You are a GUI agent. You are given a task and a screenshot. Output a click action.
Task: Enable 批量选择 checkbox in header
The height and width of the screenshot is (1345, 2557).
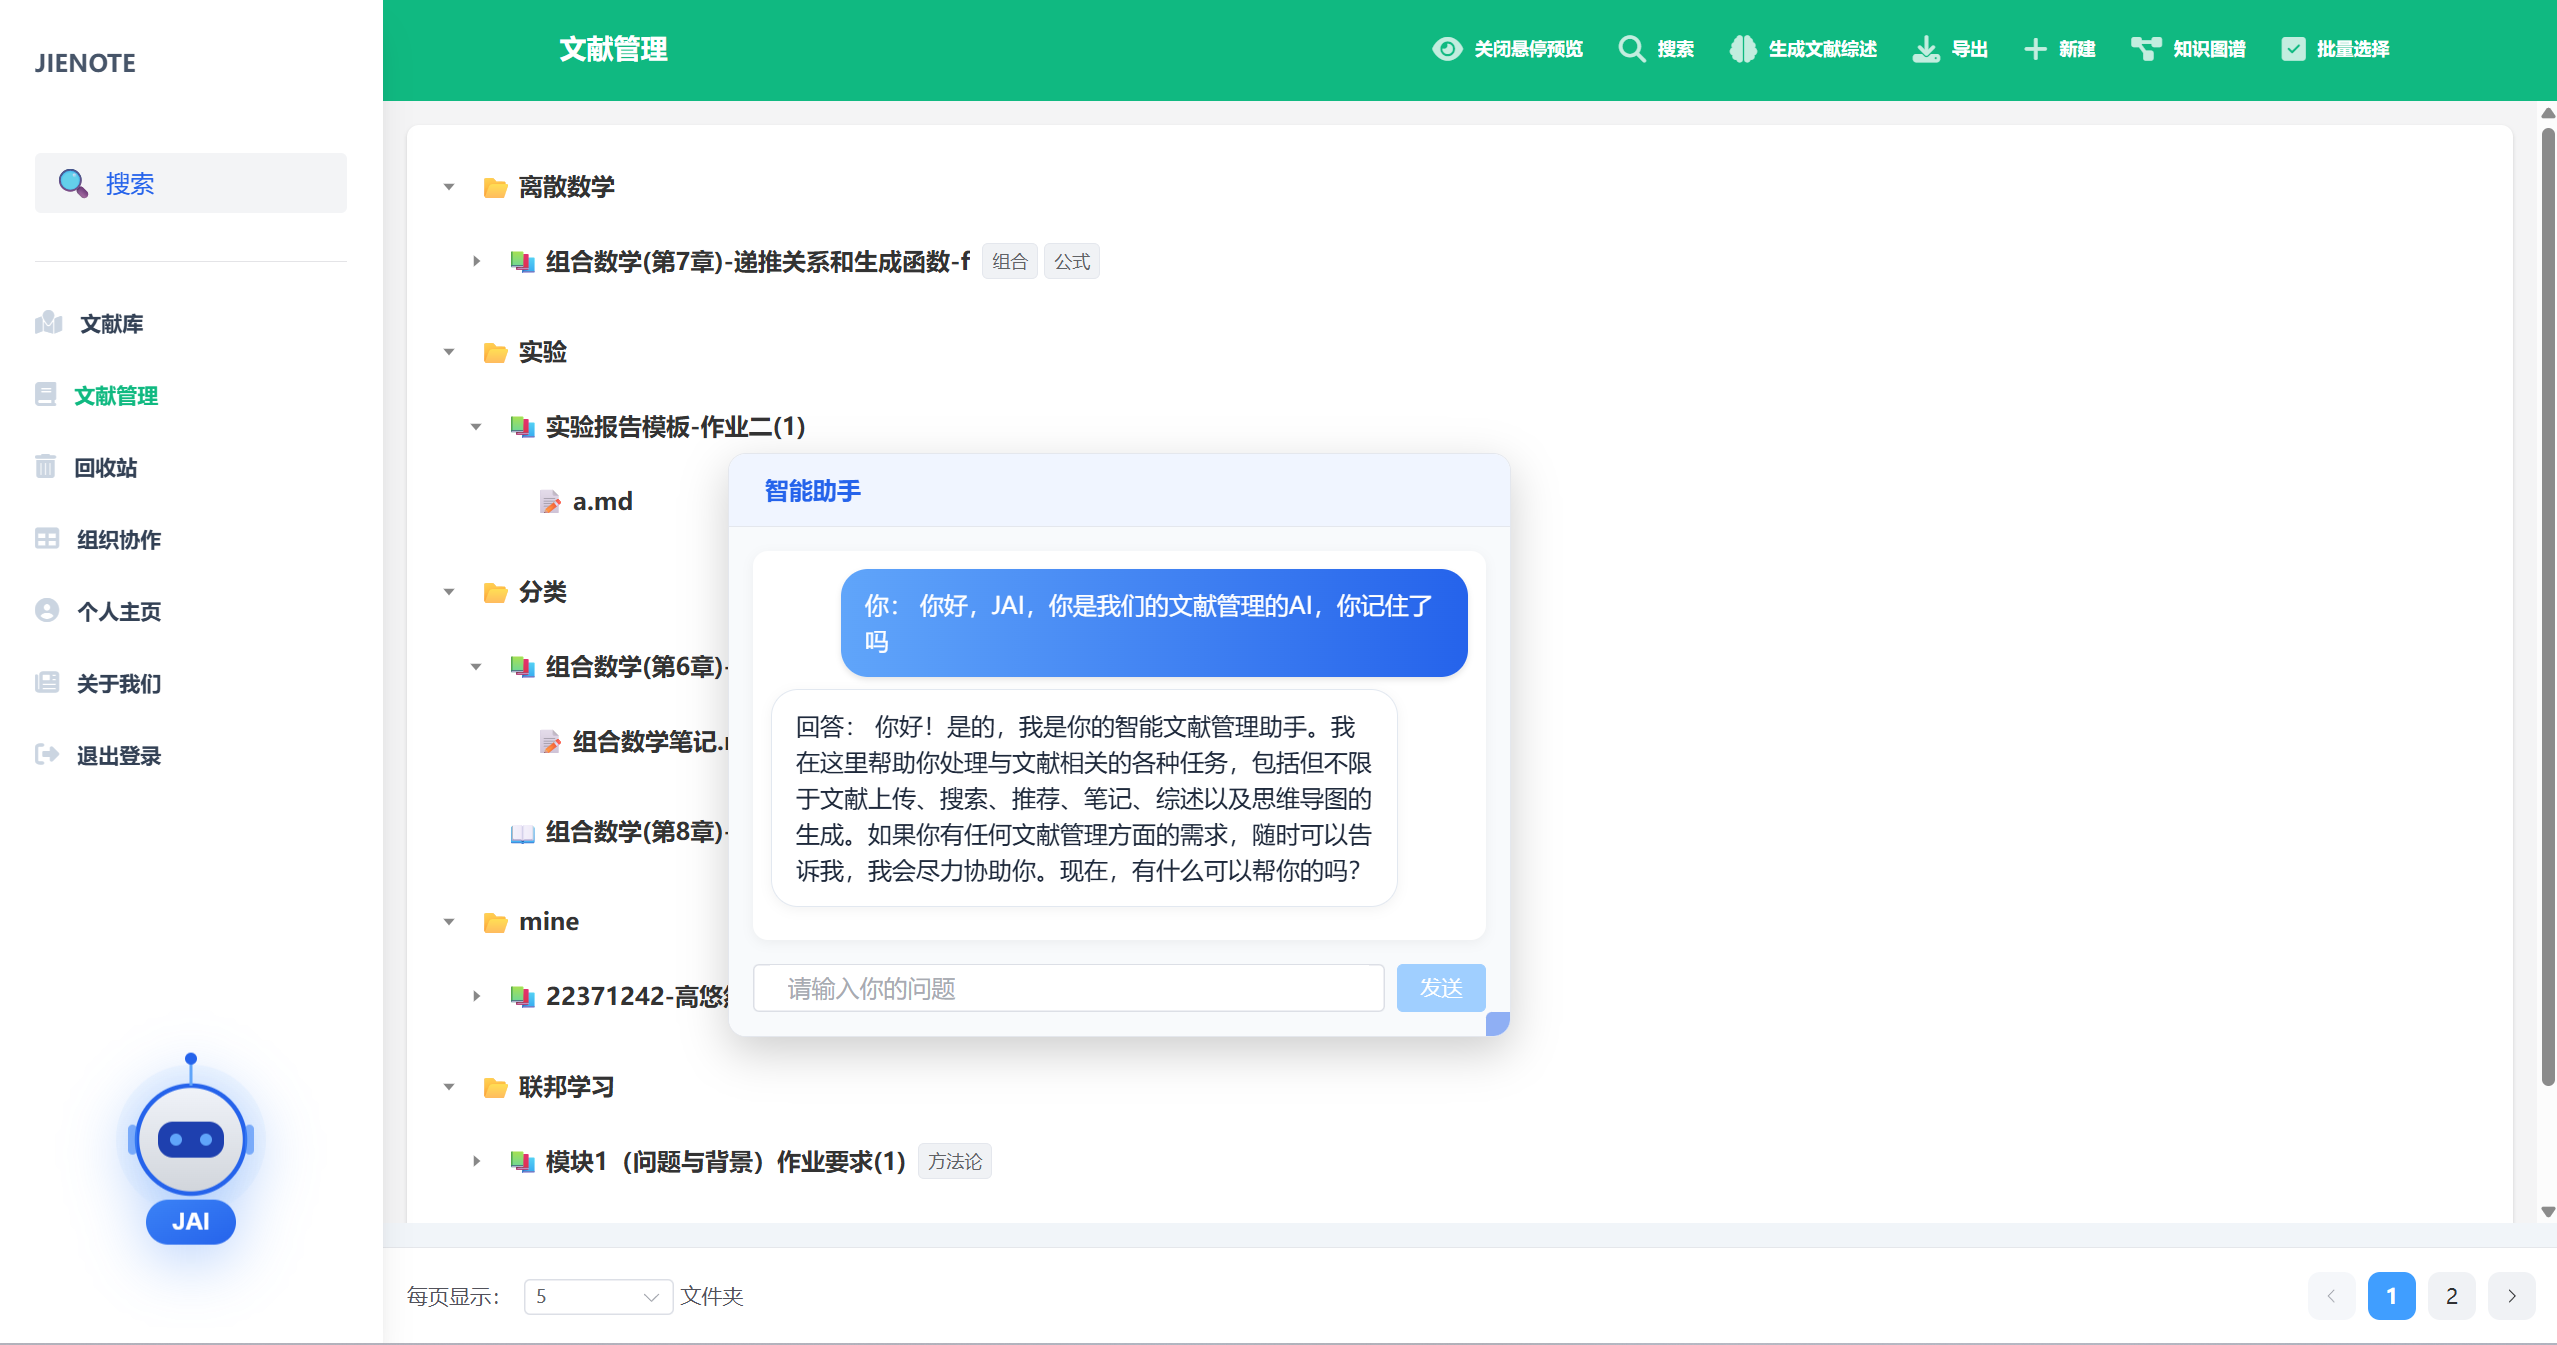tap(2293, 49)
